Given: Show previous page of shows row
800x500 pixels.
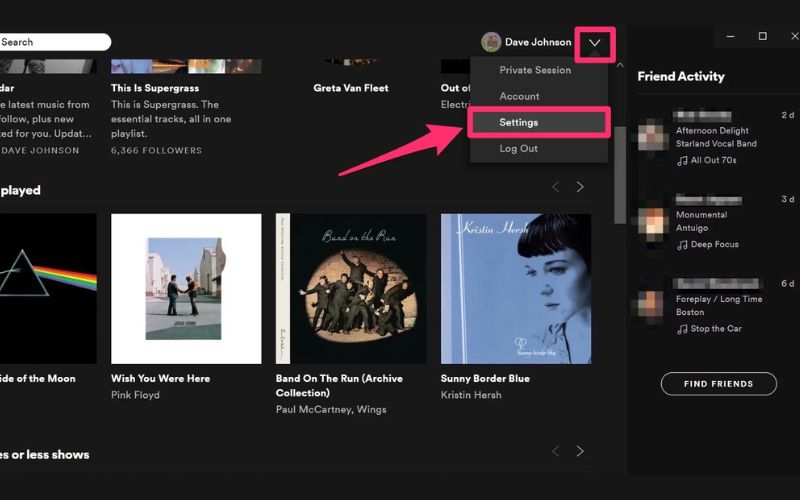Looking at the screenshot, I should tap(556, 451).
